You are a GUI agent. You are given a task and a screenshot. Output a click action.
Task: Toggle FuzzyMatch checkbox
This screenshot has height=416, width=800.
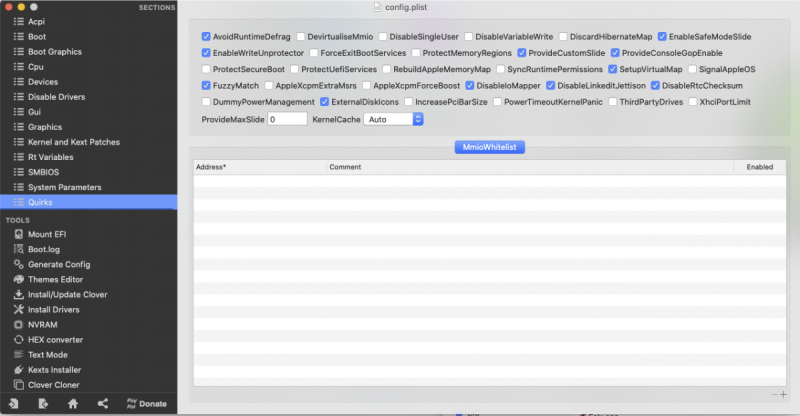coord(206,86)
